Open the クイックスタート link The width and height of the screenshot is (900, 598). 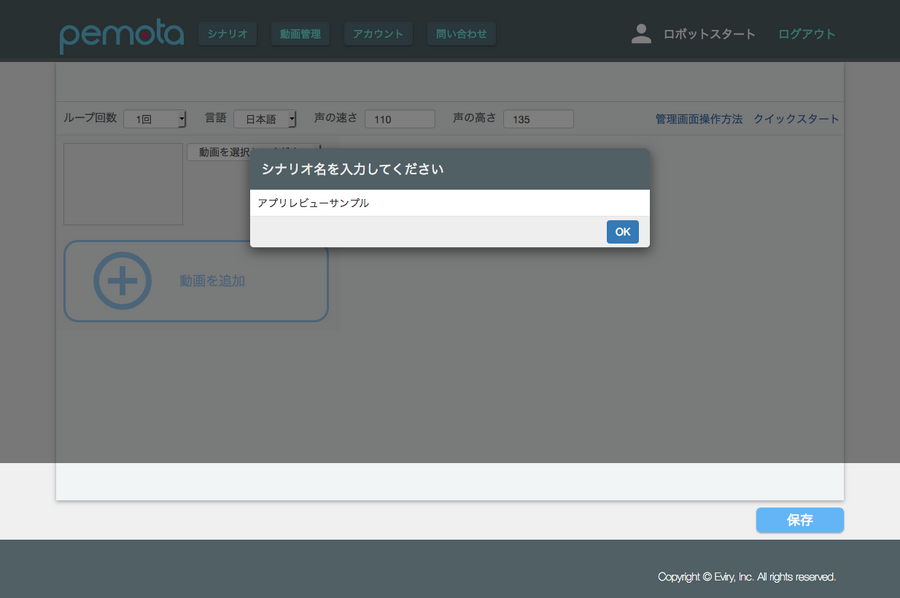(796, 119)
